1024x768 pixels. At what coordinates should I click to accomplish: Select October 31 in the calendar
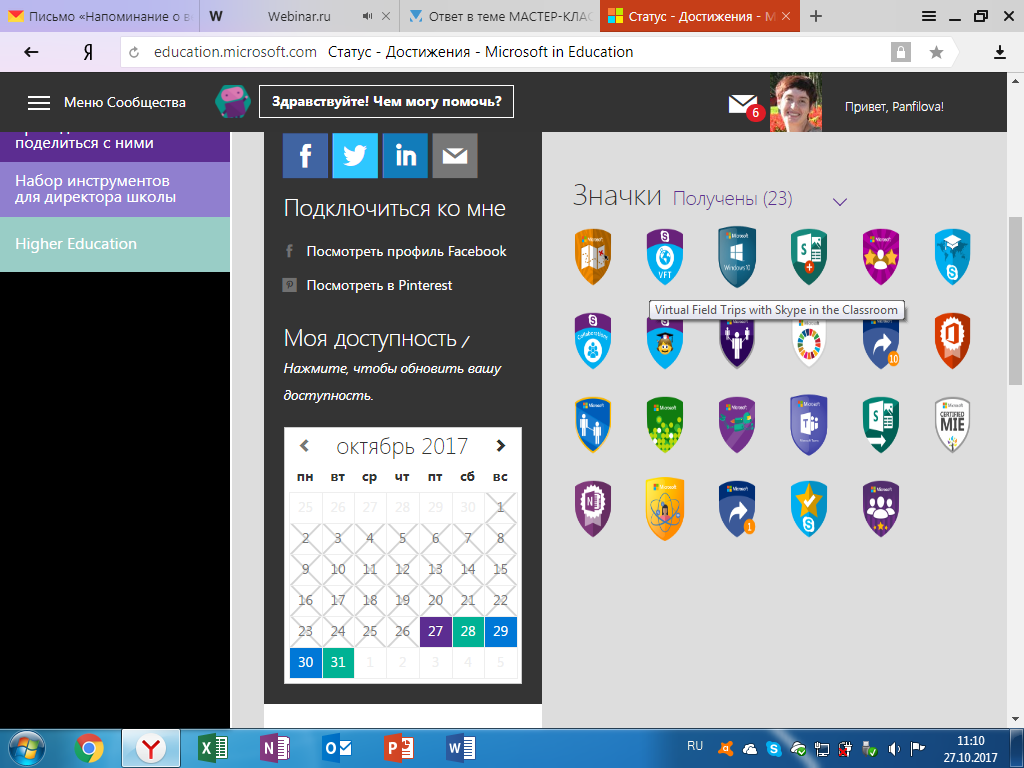(338, 662)
